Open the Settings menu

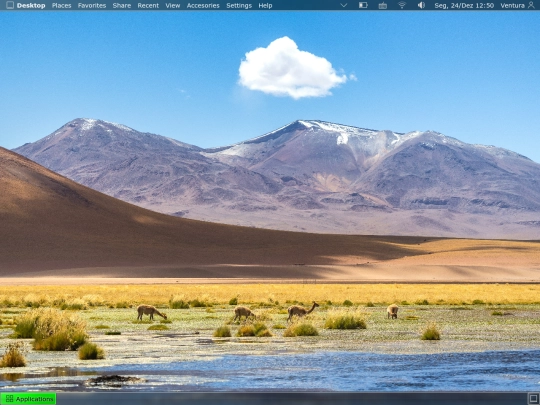(239, 6)
